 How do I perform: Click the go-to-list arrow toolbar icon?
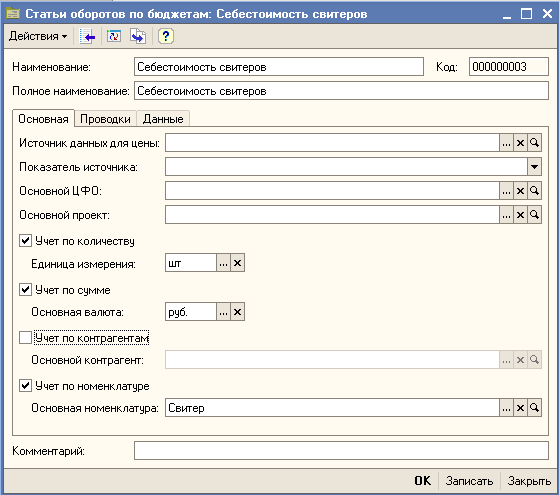[87, 36]
